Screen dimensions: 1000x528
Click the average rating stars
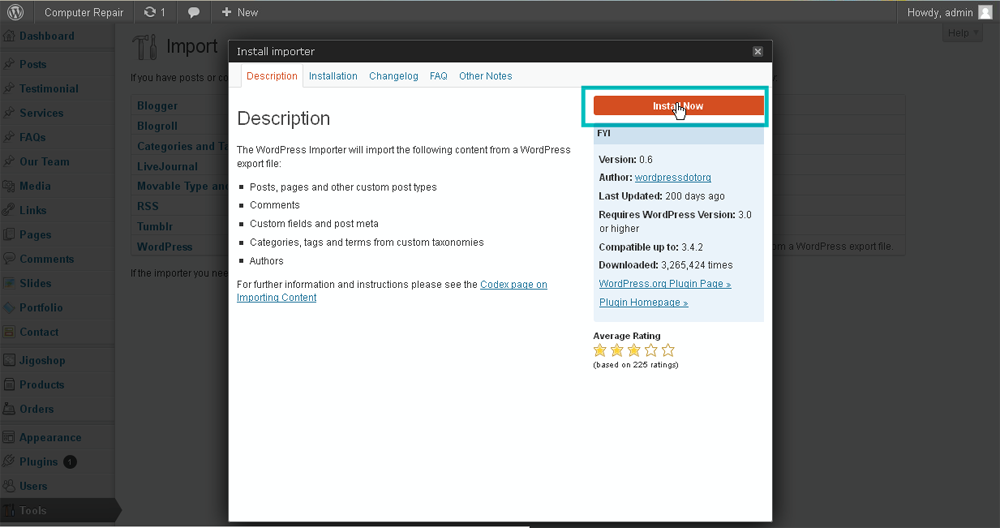[x=634, y=350]
